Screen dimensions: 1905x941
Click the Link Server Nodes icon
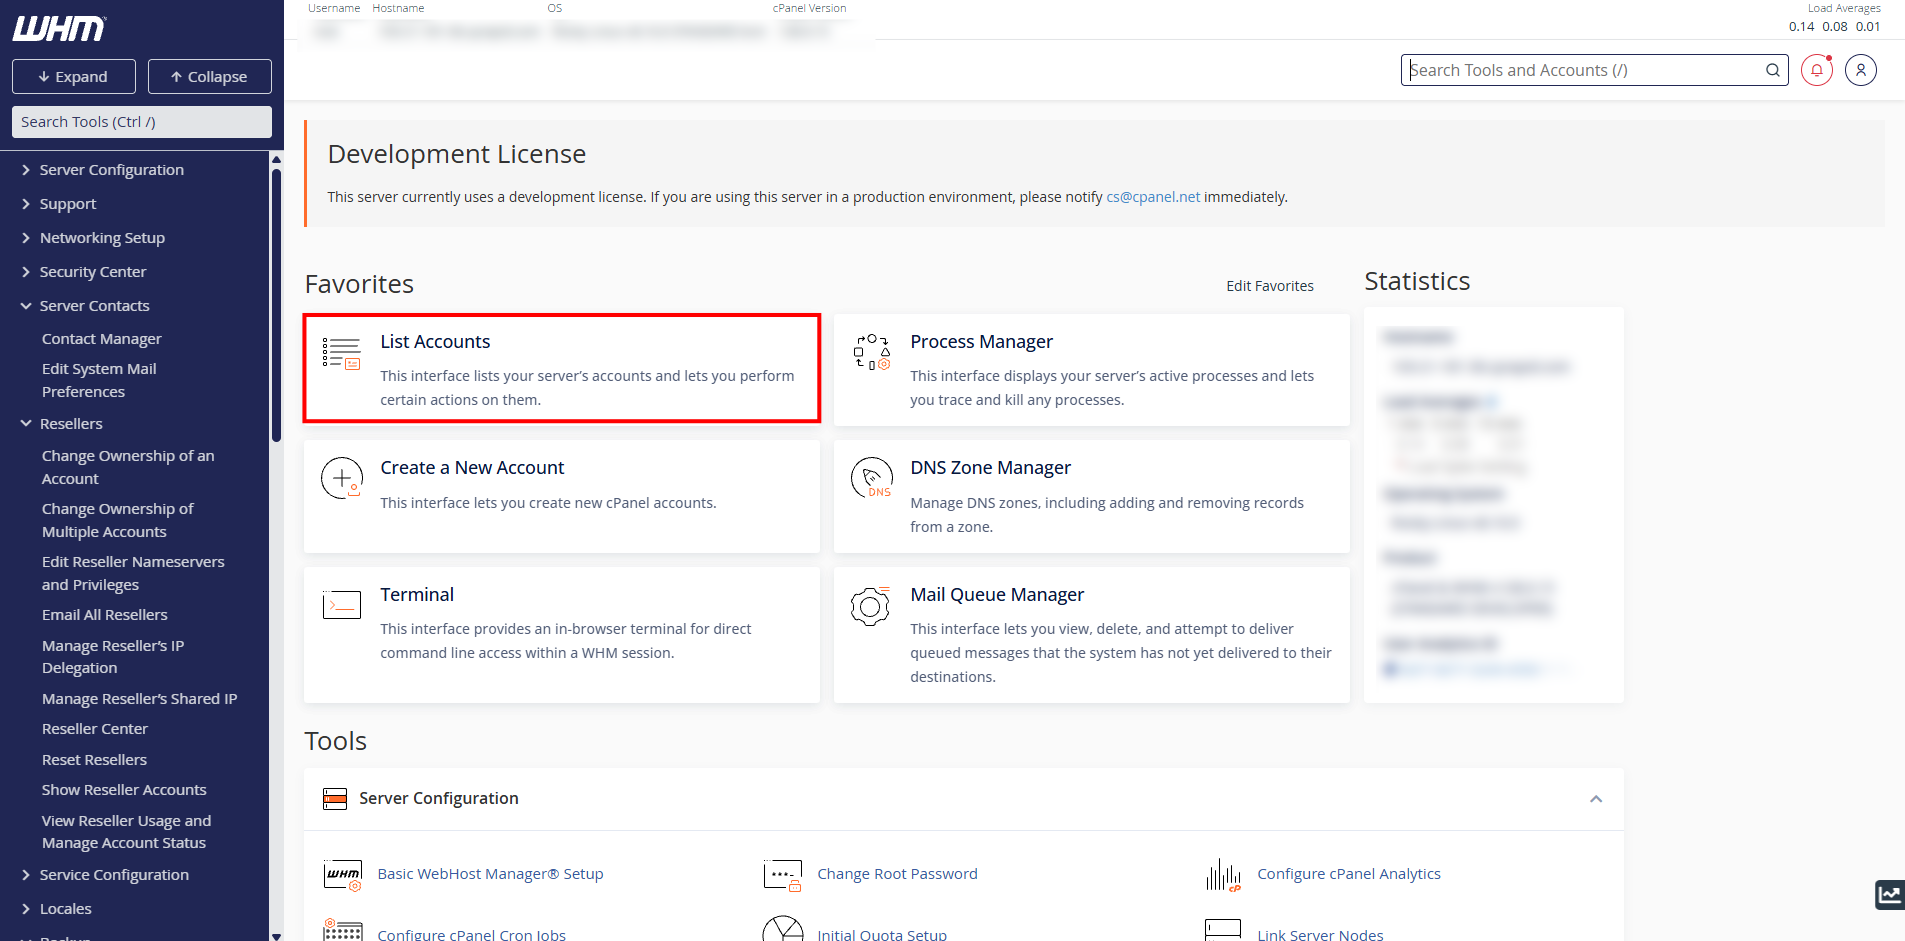pos(1223,930)
